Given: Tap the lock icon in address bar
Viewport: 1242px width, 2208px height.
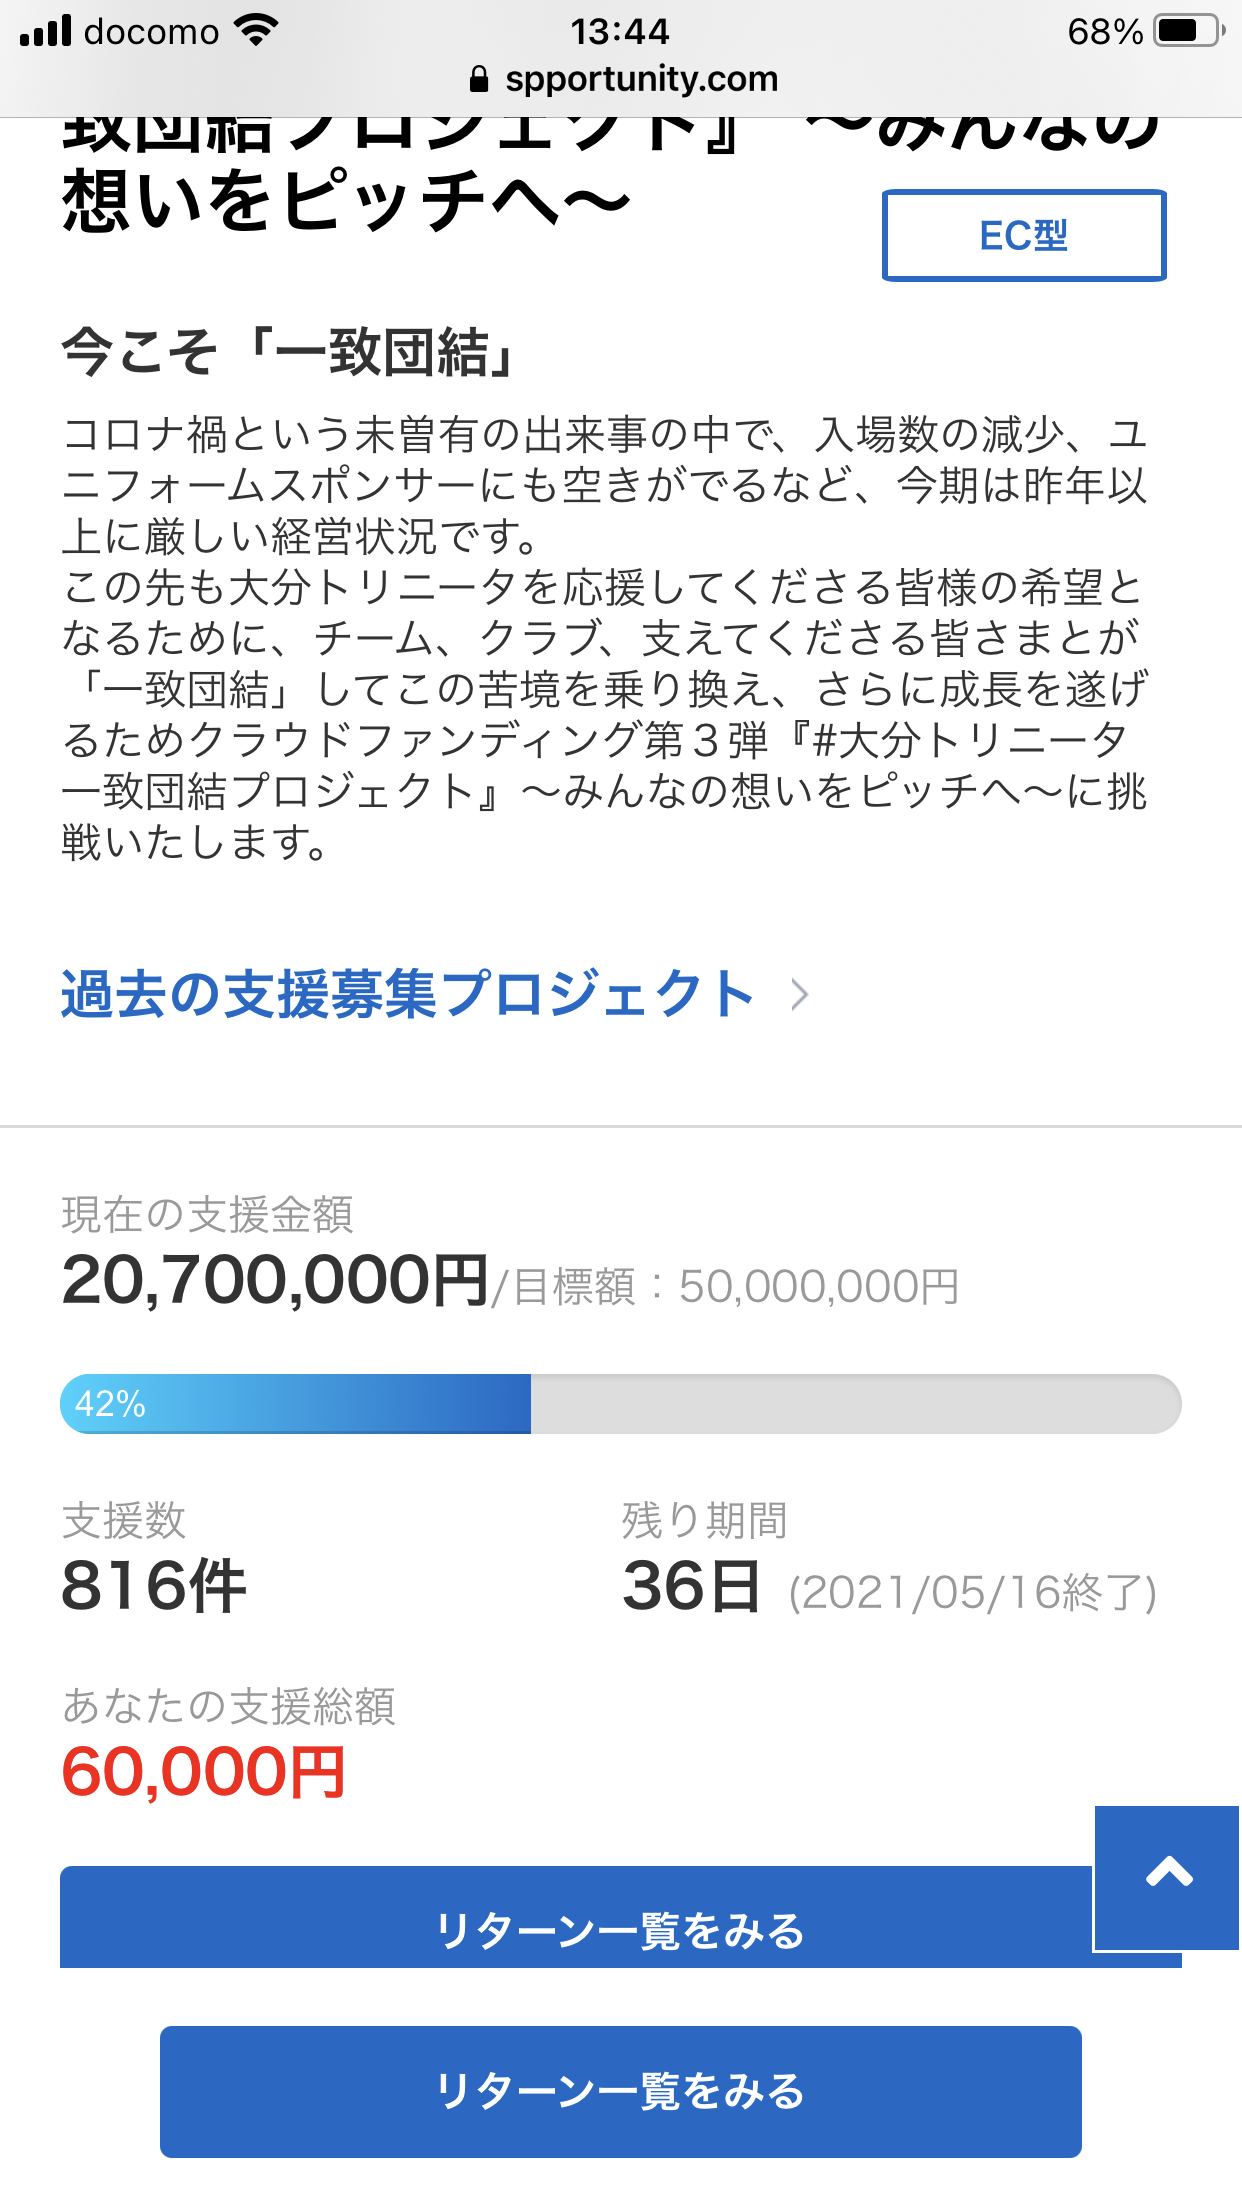Looking at the screenshot, I should pyautogui.click(x=479, y=80).
